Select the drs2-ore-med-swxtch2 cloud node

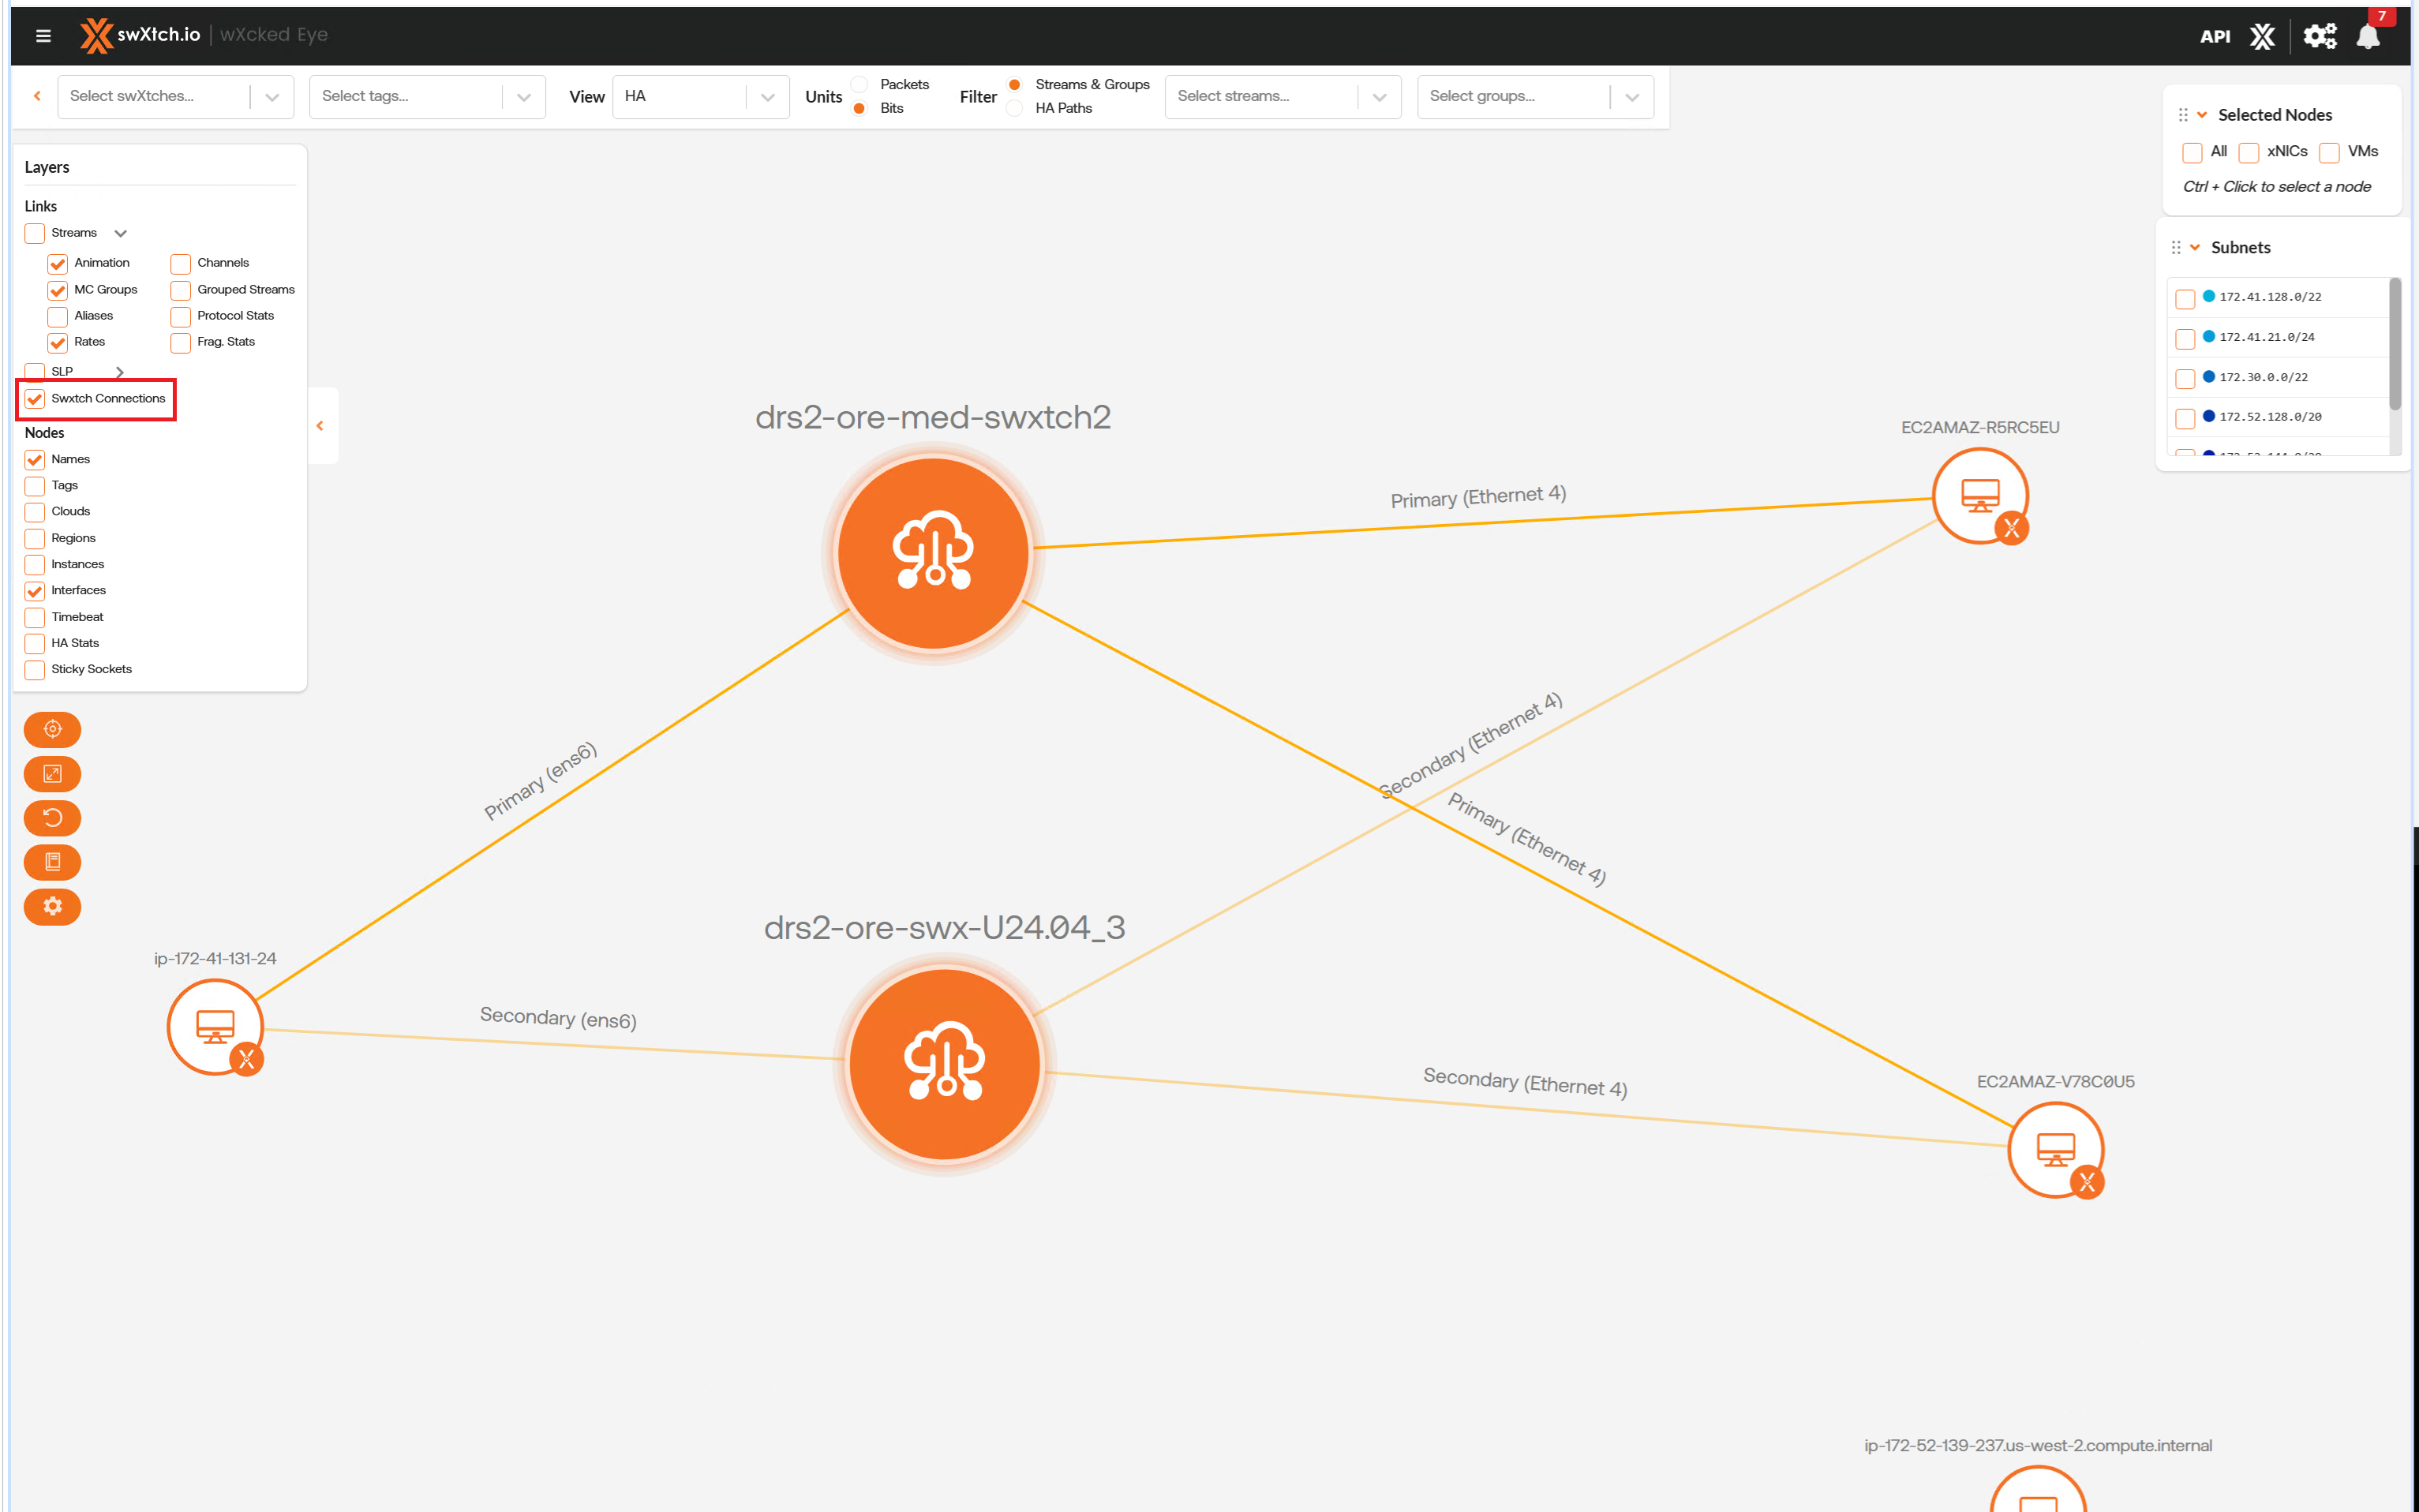pos(932,552)
